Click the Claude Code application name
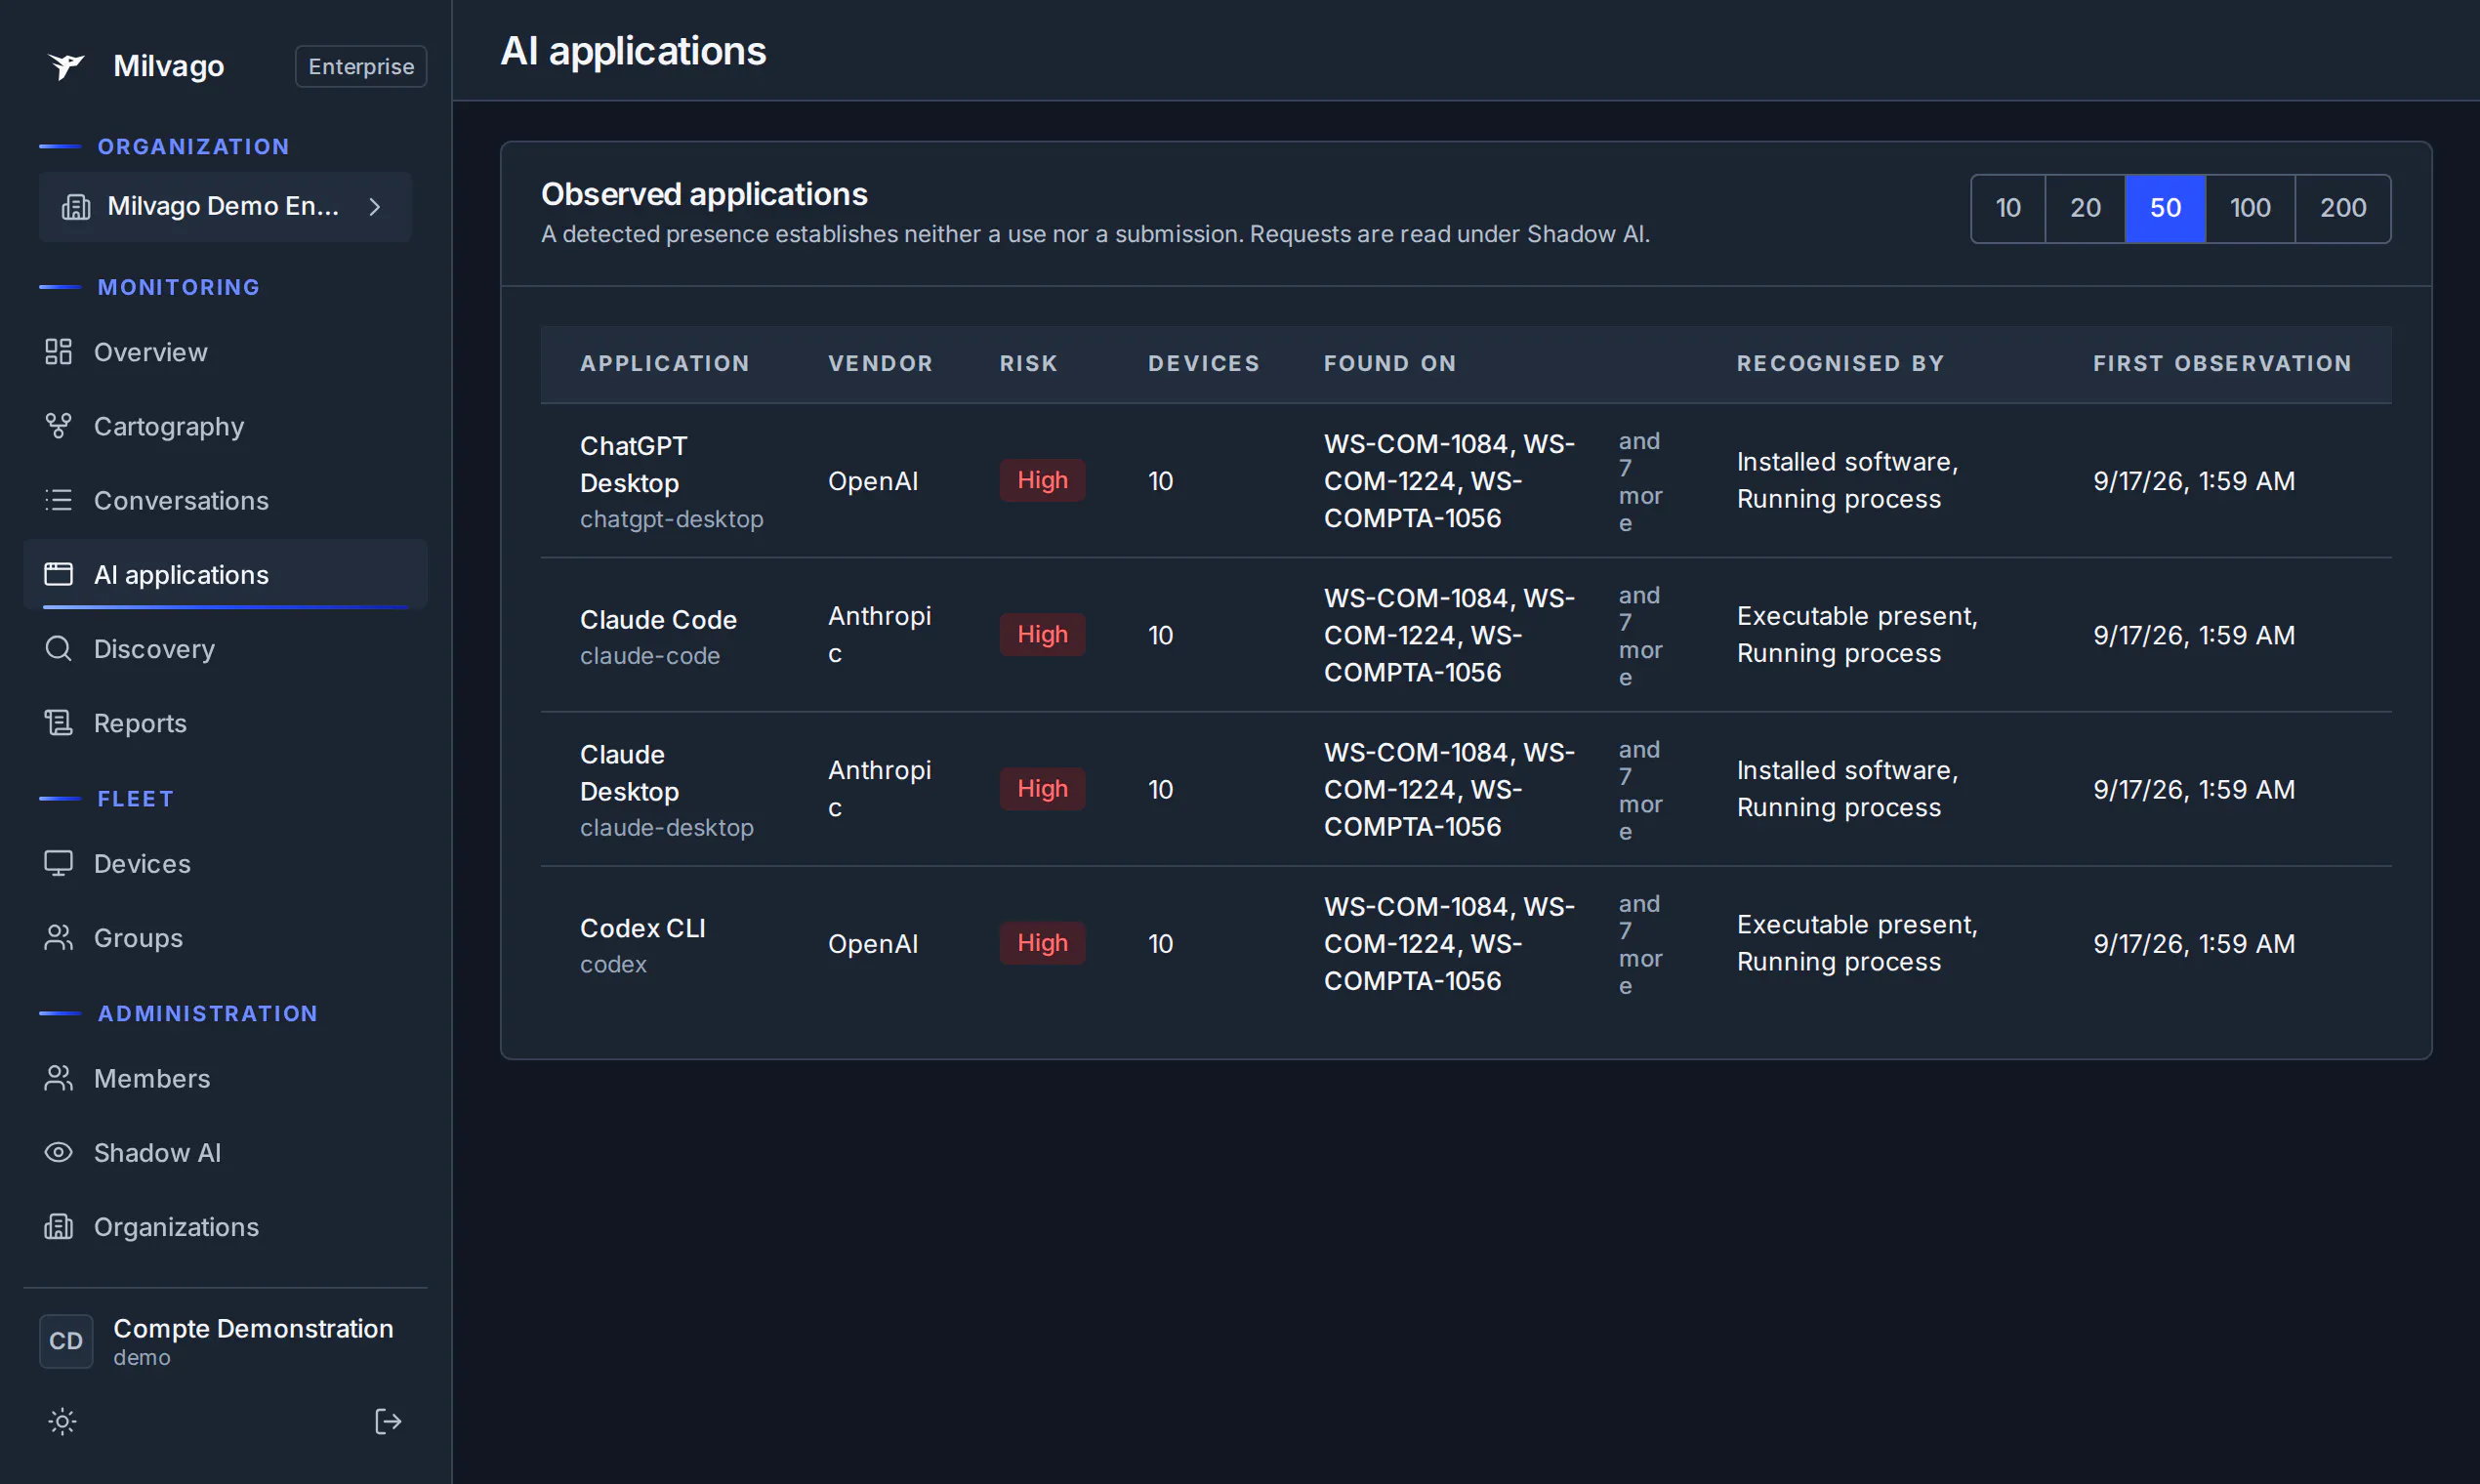Viewport: 2480px width, 1484px height. point(658,620)
